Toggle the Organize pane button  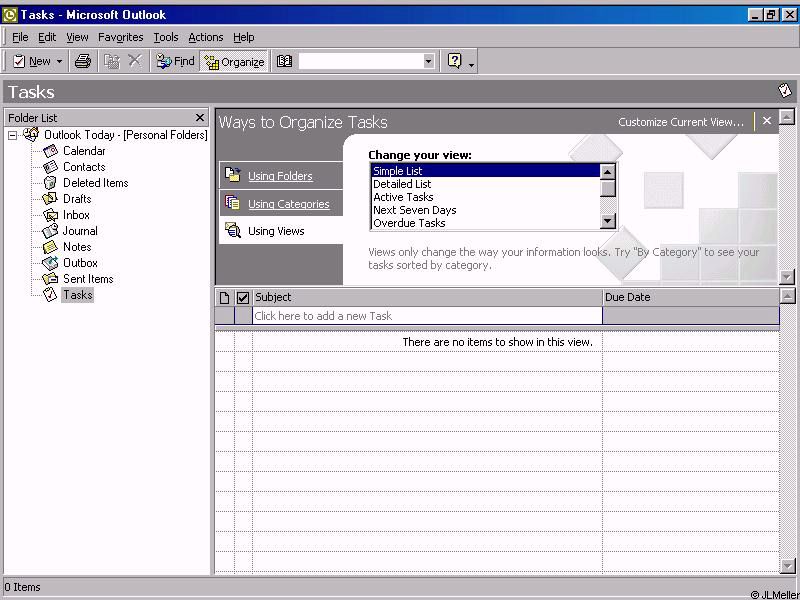pyautogui.click(x=234, y=61)
